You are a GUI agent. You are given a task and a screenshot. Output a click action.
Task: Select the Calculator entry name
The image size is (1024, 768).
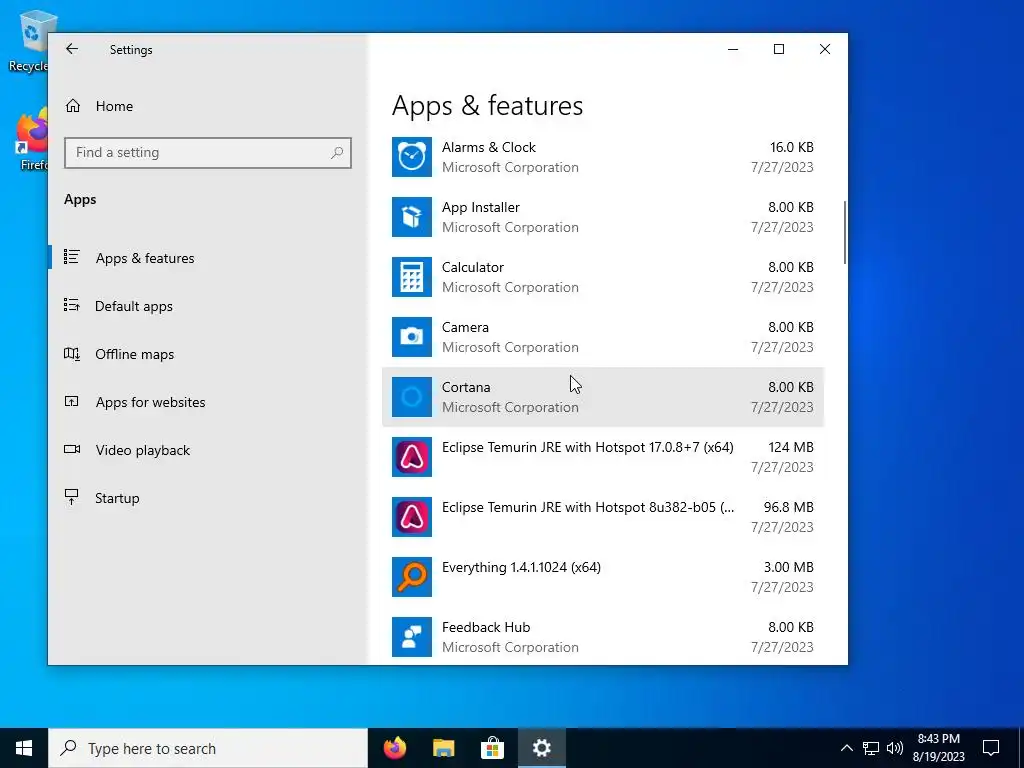(x=473, y=267)
